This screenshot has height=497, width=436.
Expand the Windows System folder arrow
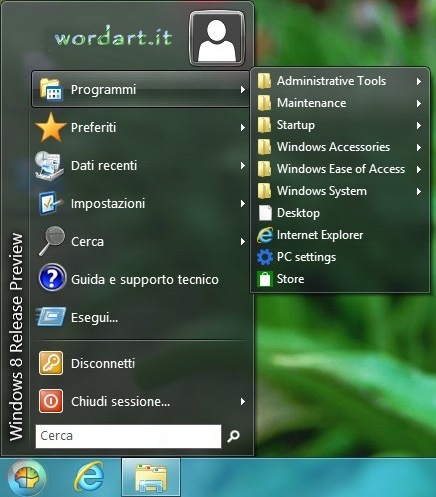[419, 191]
